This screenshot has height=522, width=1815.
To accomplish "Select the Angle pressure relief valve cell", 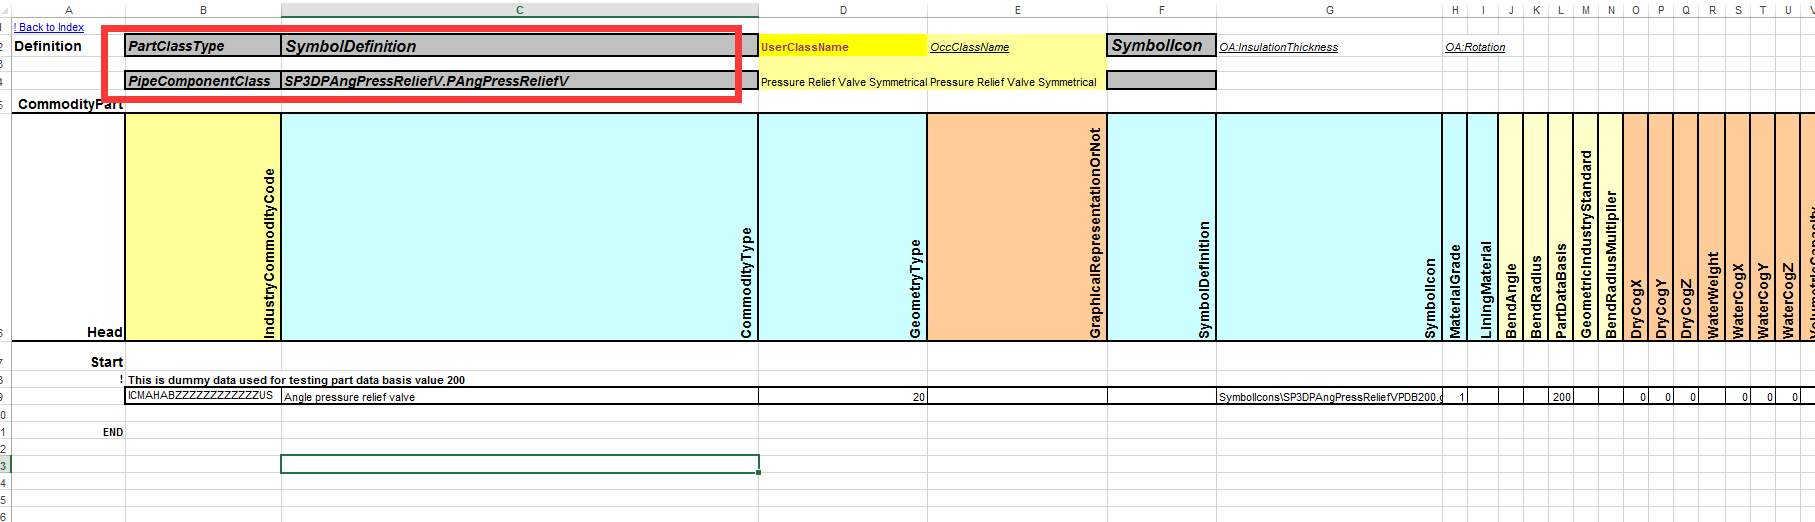I will pos(520,396).
